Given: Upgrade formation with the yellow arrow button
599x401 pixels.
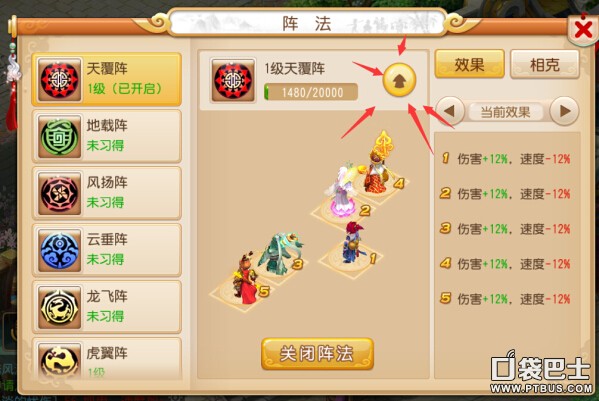Looking at the screenshot, I should (x=399, y=80).
